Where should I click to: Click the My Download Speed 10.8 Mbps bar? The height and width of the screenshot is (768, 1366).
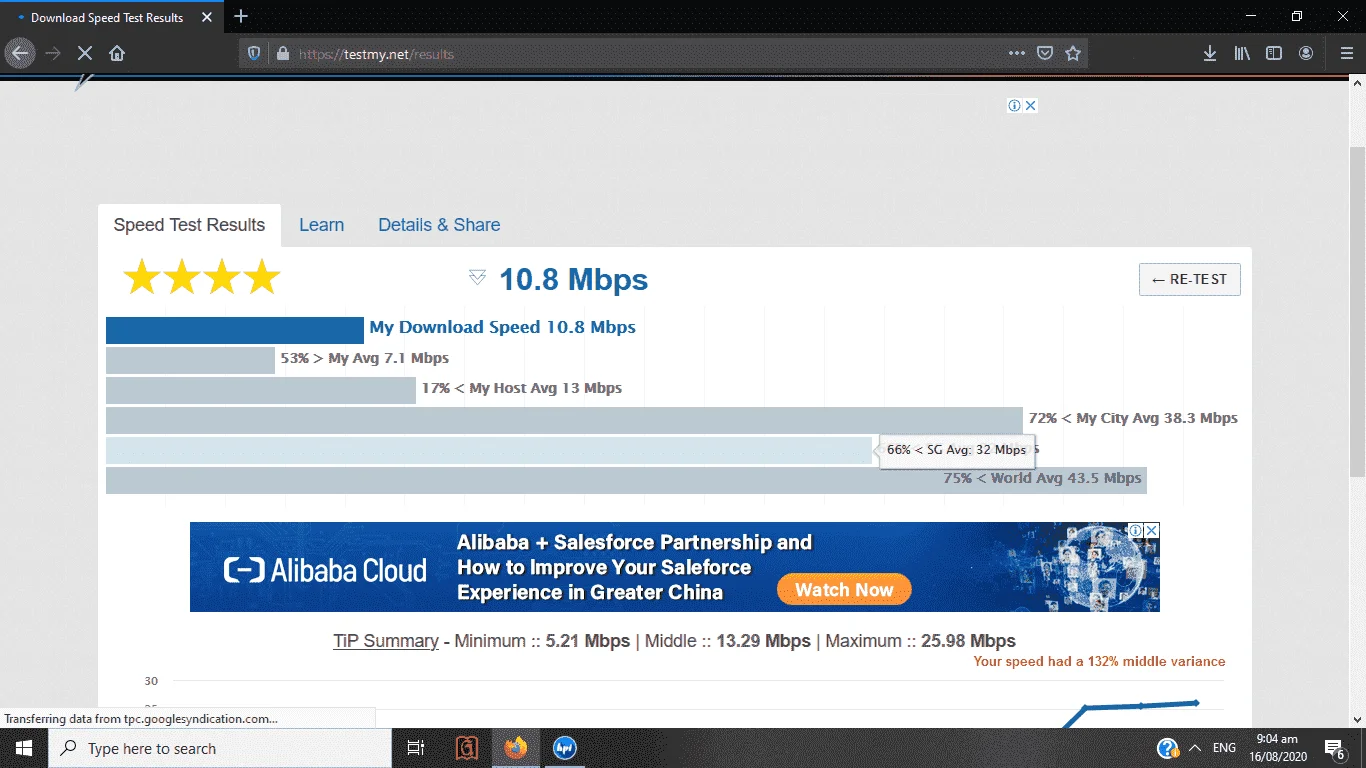pyautogui.click(x=235, y=330)
